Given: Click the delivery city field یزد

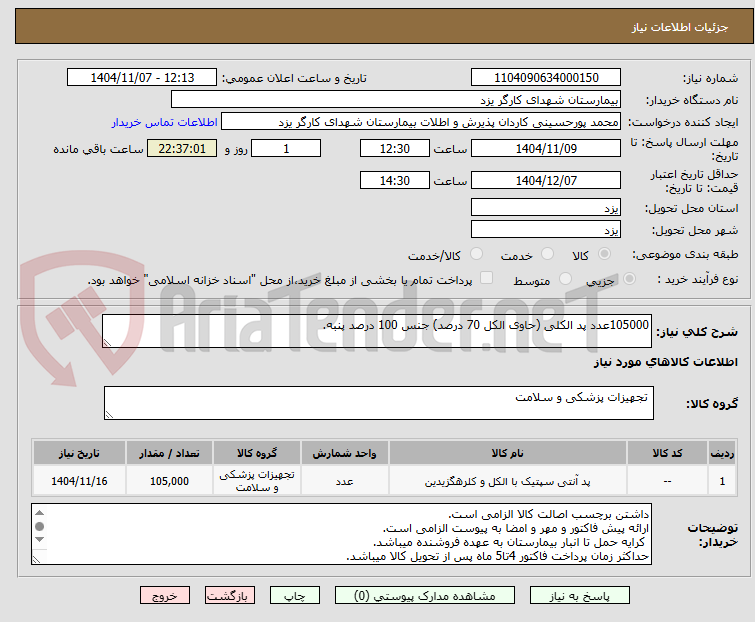Looking at the screenshot, I should click(546, 229).
